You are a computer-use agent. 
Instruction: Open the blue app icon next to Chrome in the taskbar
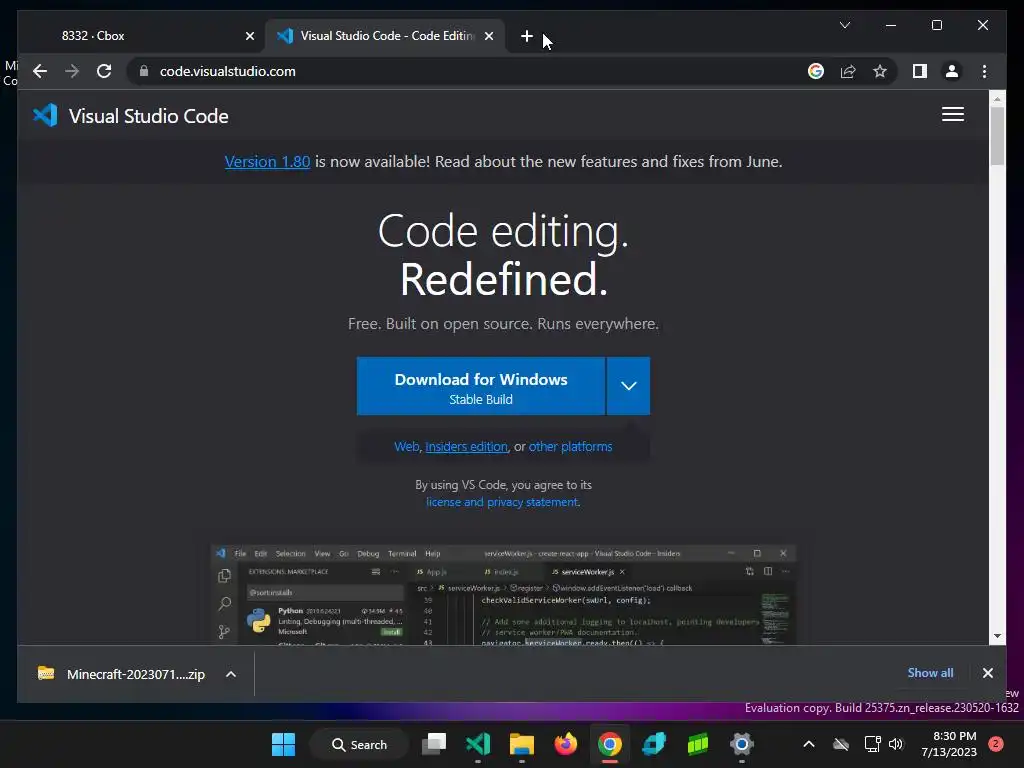(x=654, y=744)
